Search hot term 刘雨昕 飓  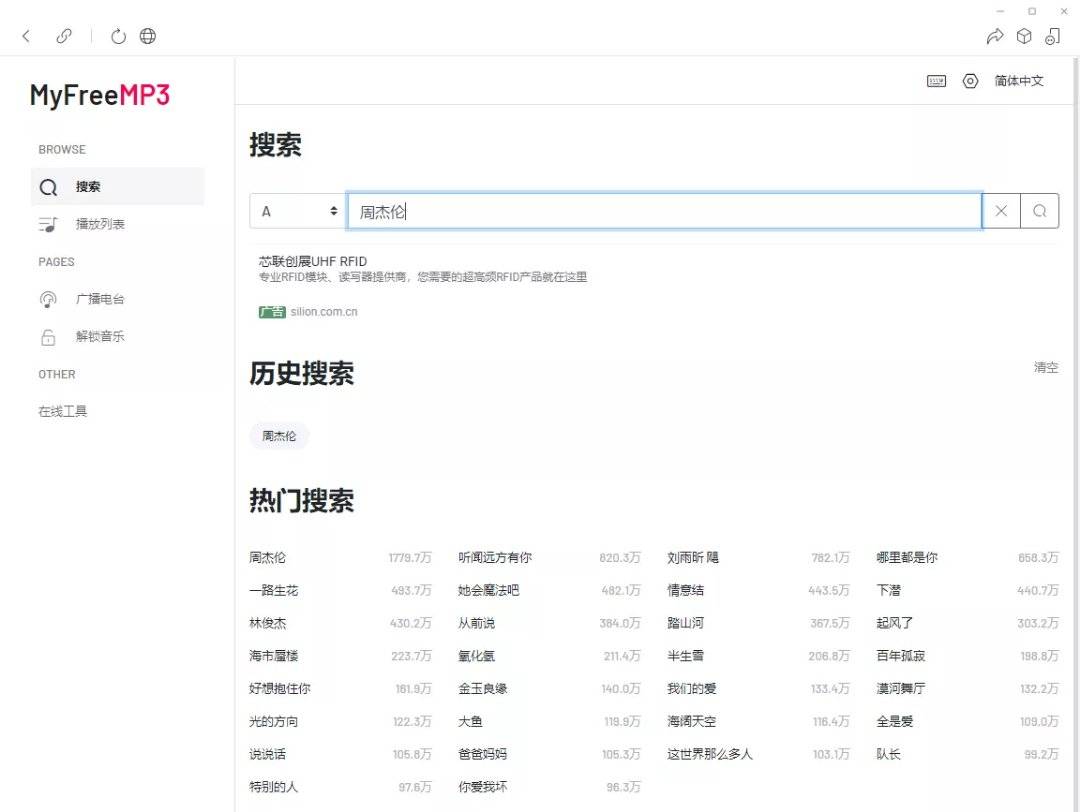pos(693,557)
